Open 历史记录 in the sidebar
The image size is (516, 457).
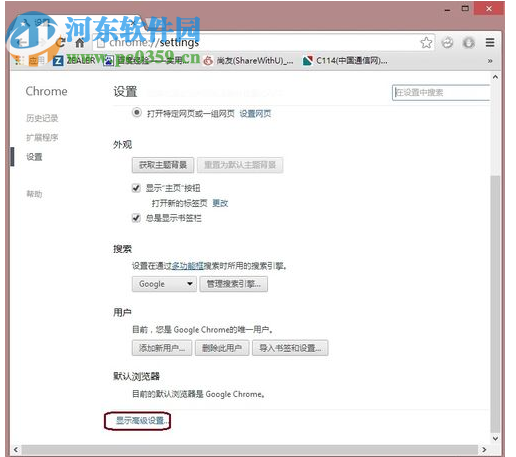42,118
